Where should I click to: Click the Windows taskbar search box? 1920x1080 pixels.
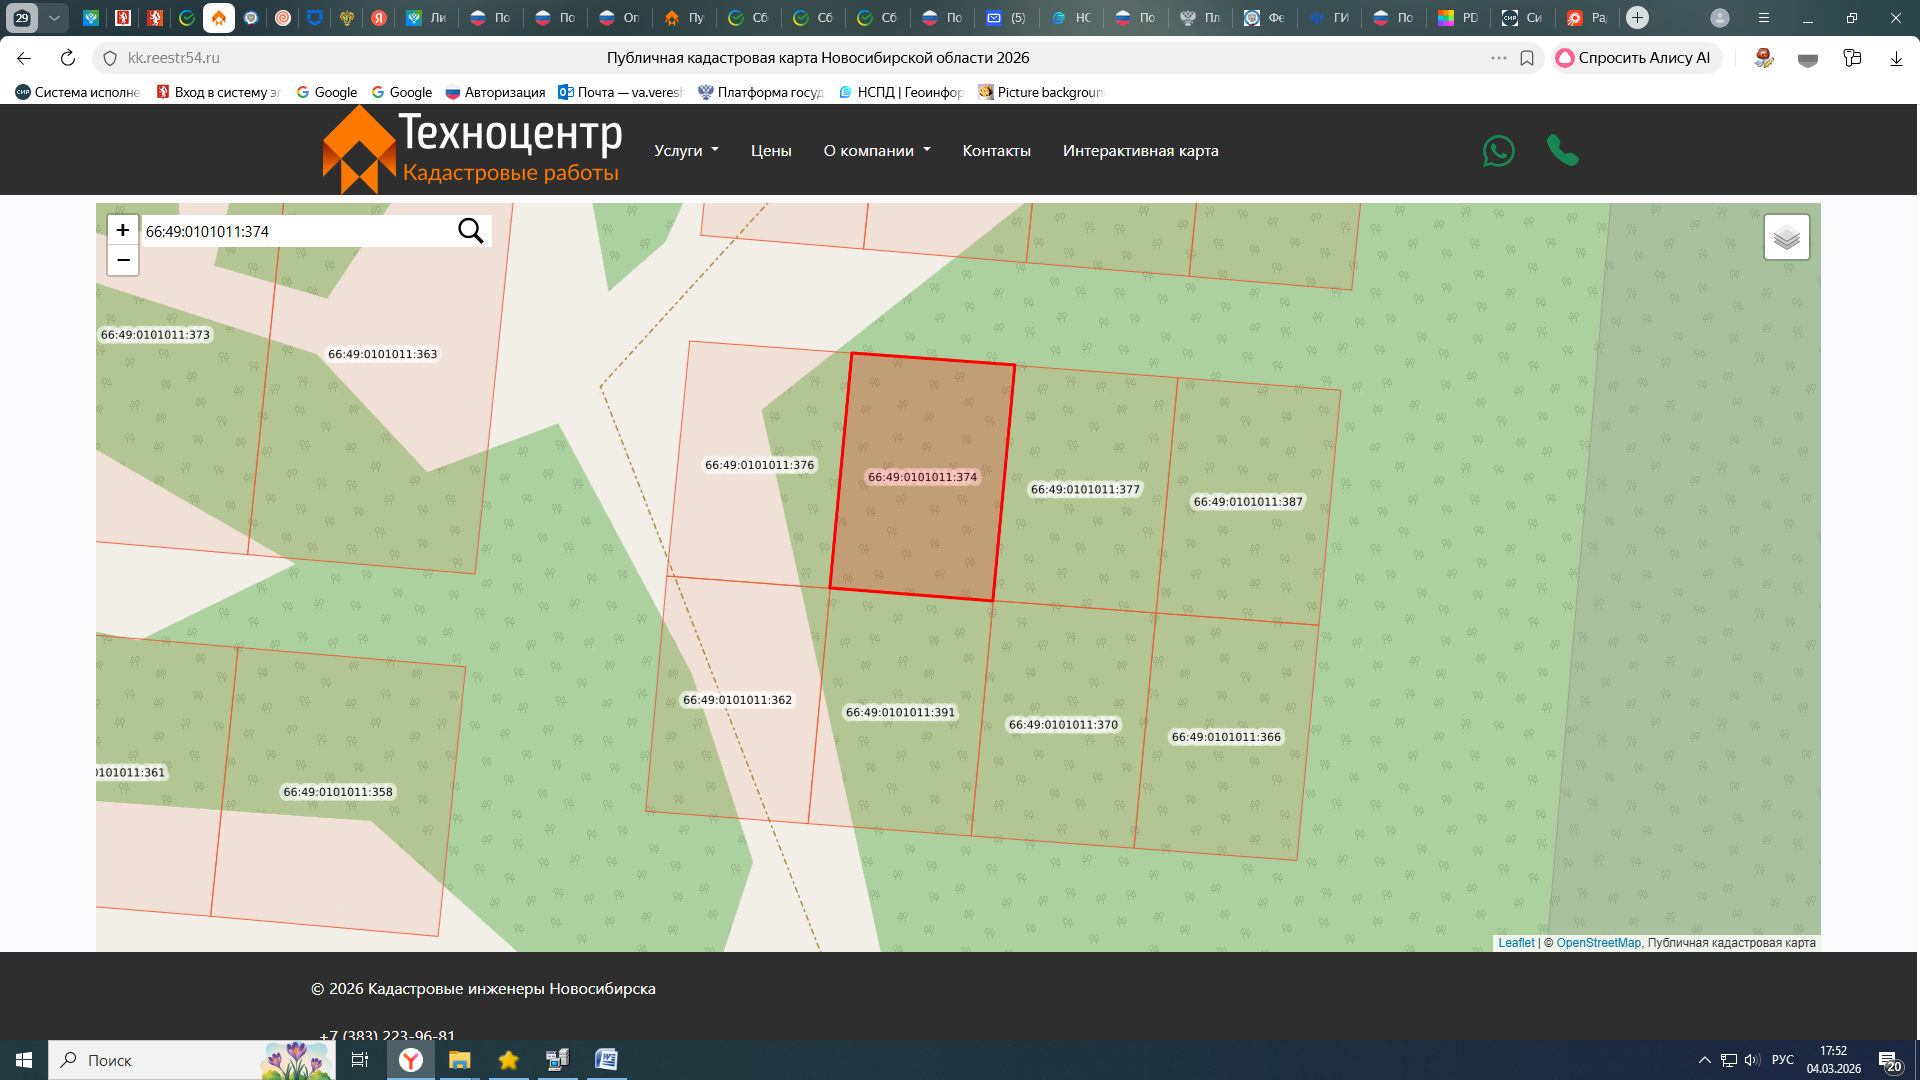tap(192, 1060)
